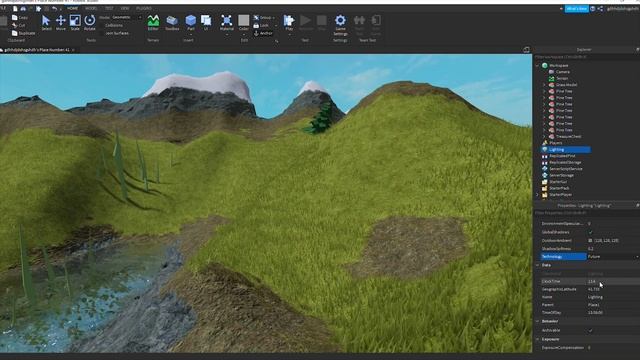Click the new file icon in quick access bar
640x360 pixels.
click(15, 9)
